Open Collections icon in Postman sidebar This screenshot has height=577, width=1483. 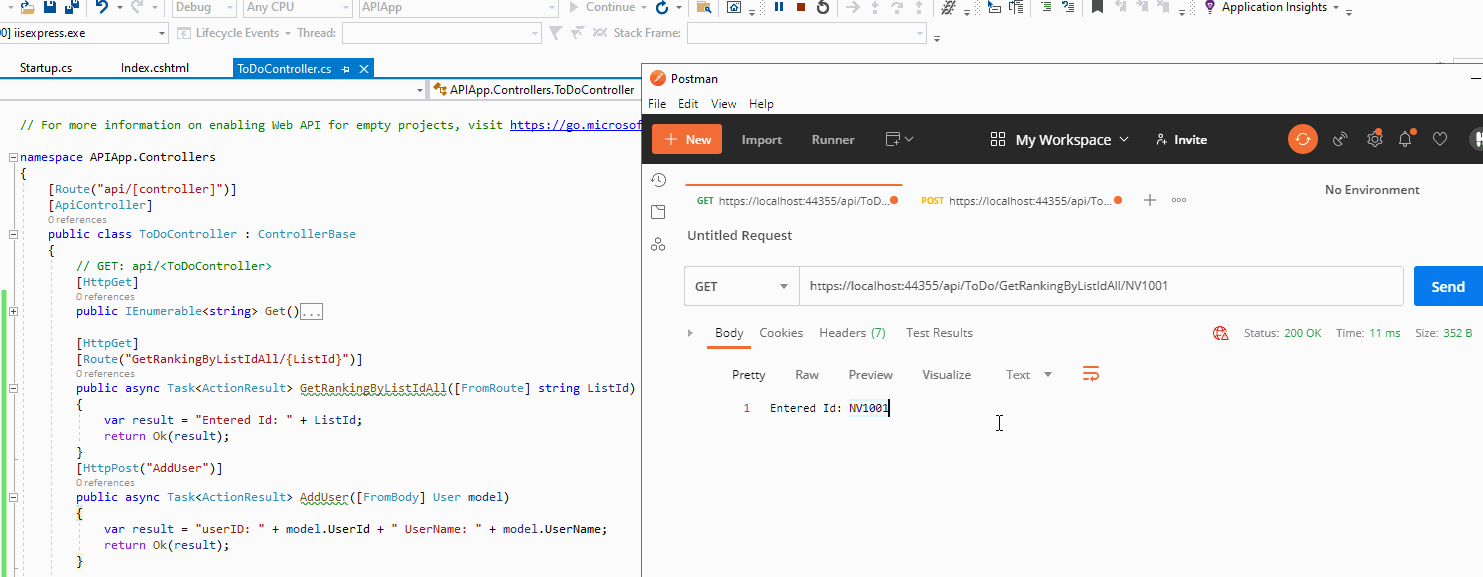pos(657,211)
